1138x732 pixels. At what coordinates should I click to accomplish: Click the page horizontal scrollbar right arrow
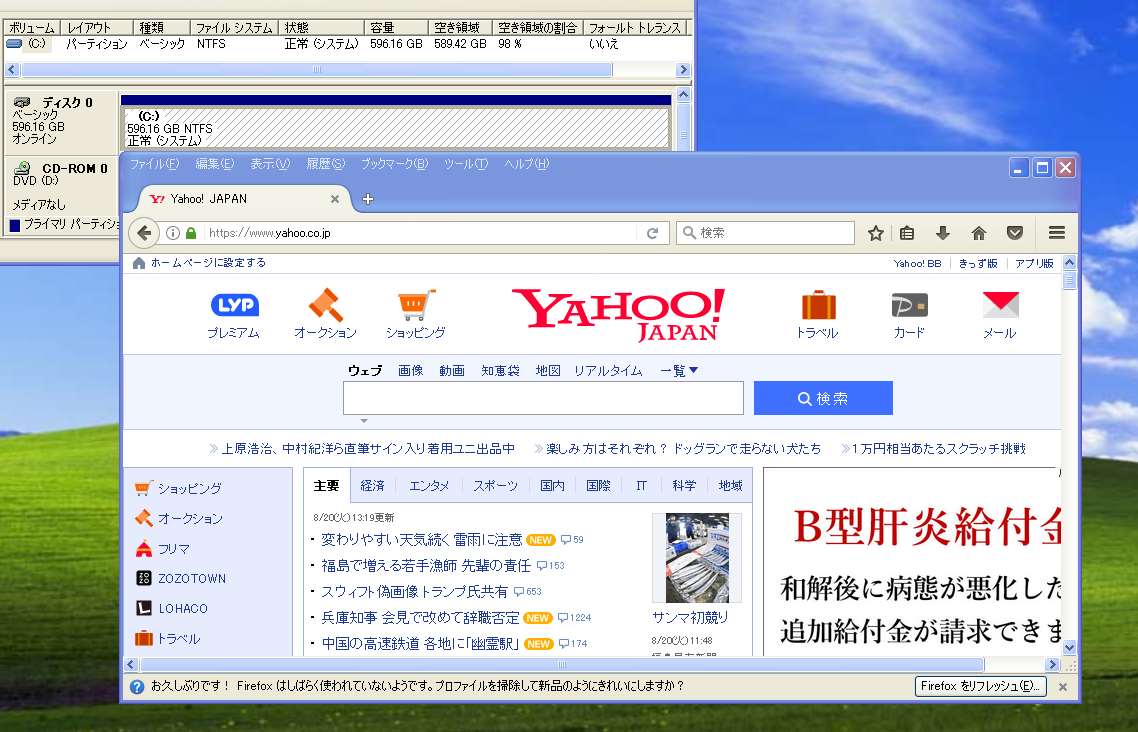pyautogui.click(x=1052, y=665)
